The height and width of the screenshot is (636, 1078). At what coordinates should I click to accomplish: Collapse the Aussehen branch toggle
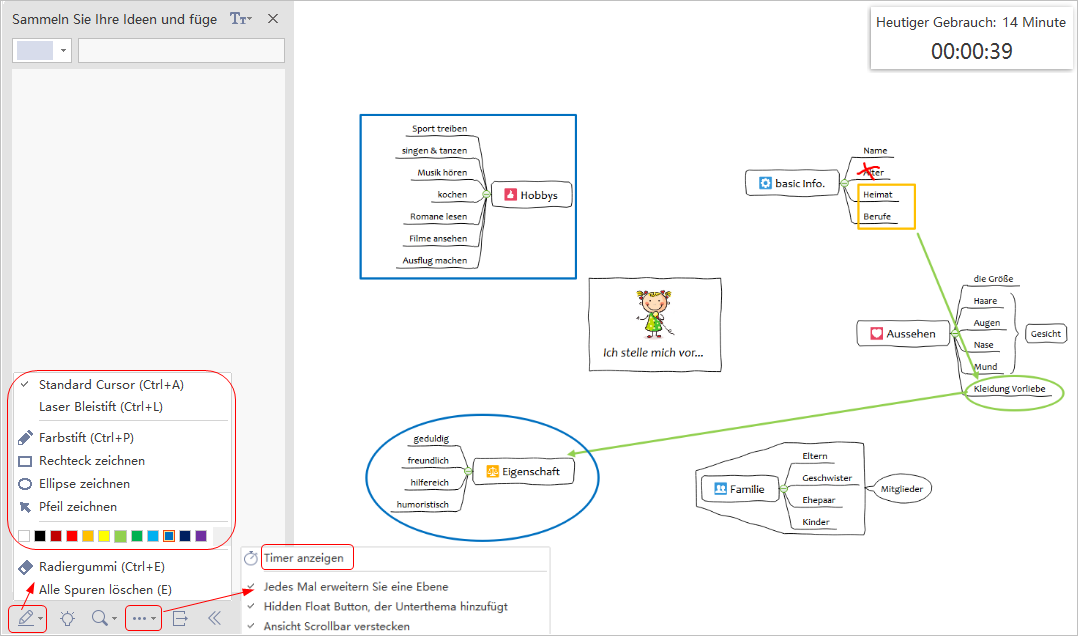pos(955,333)
